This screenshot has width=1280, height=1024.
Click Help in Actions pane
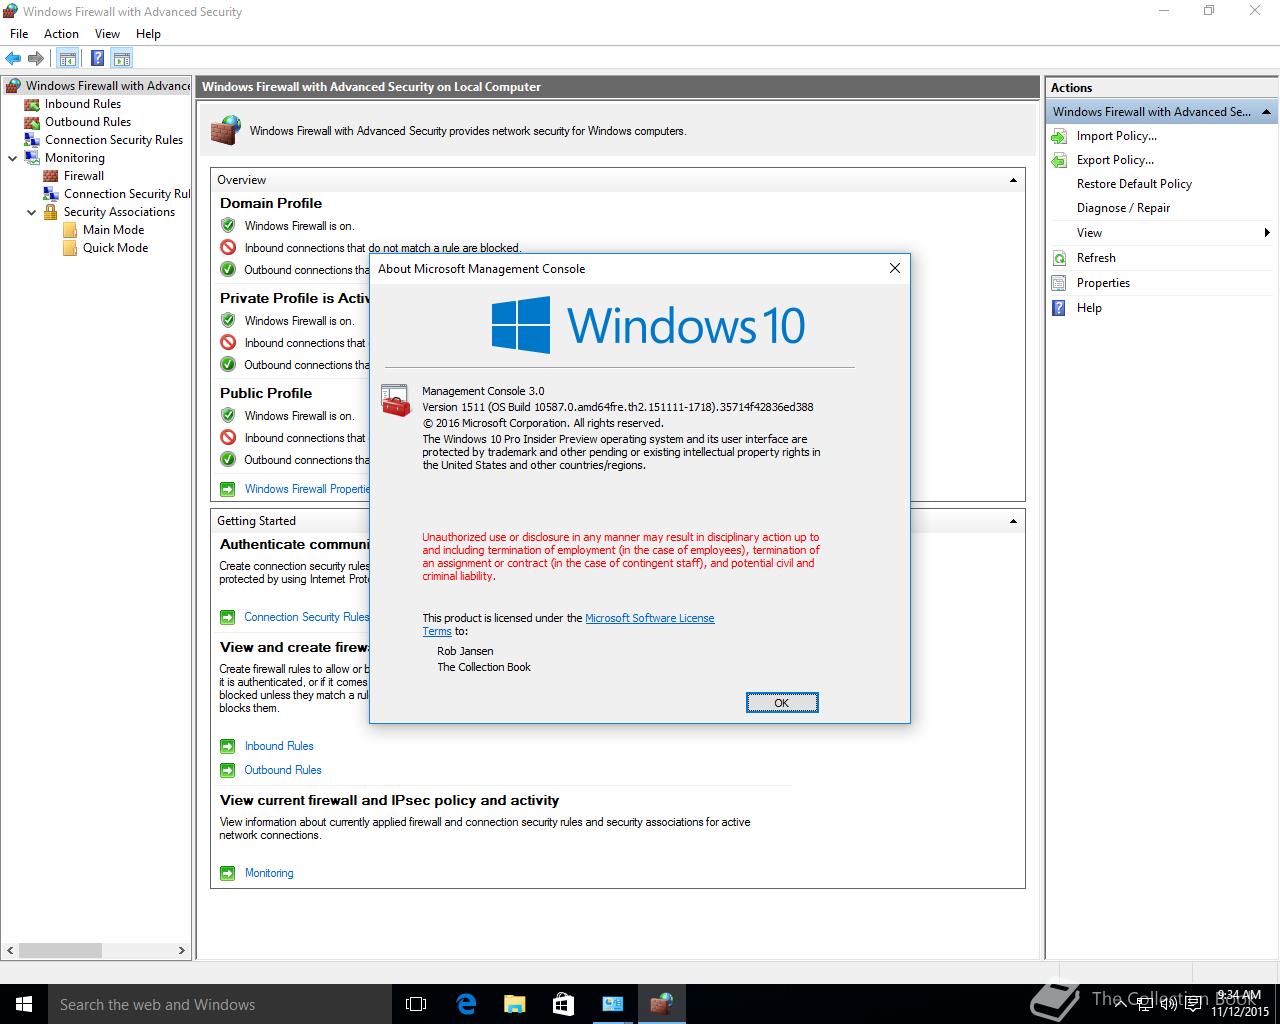pyautogui.click(x=1089, y=308)
